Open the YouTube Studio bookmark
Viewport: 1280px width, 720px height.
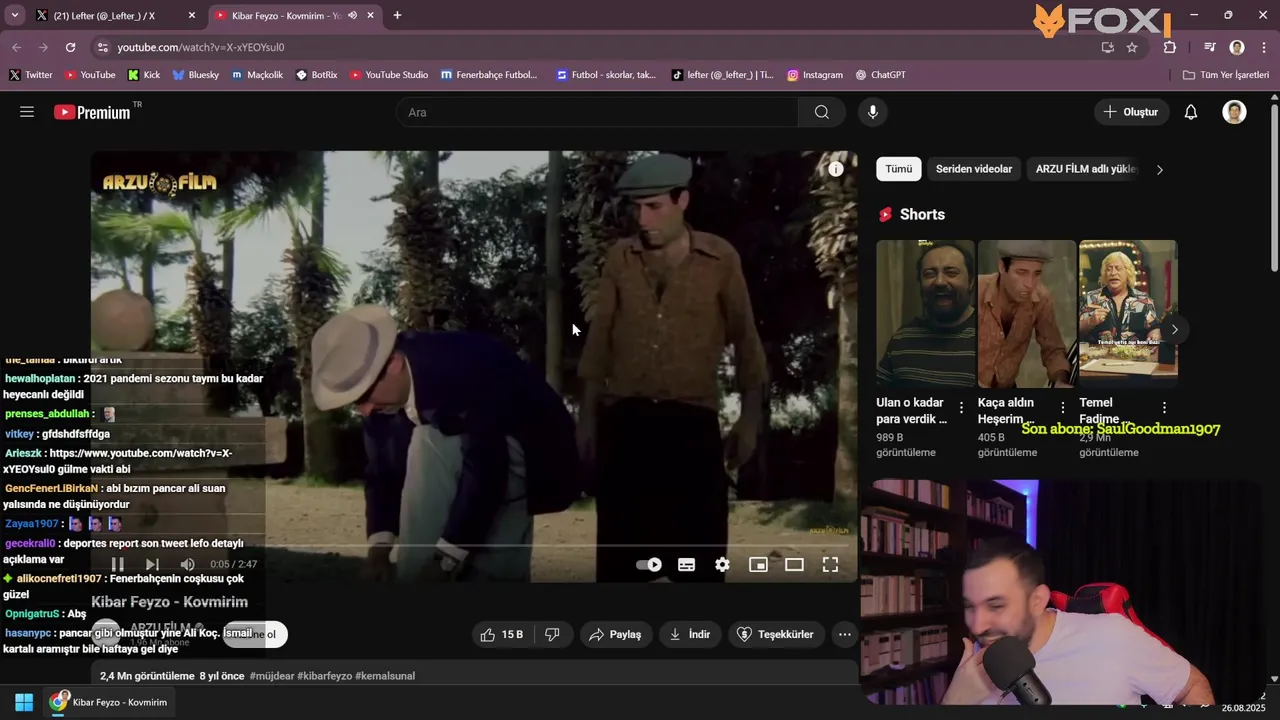(x=389, y=75)
